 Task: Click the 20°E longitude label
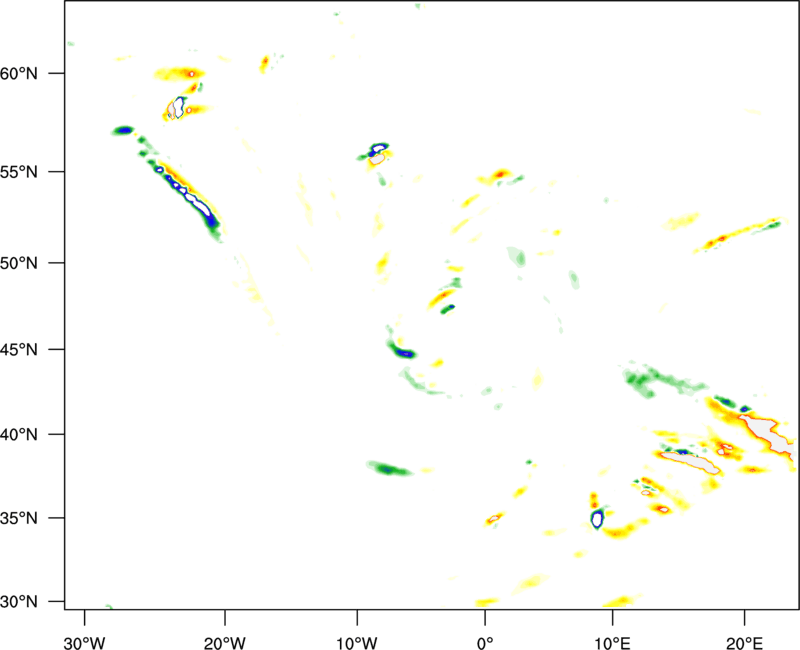point(744,643)
